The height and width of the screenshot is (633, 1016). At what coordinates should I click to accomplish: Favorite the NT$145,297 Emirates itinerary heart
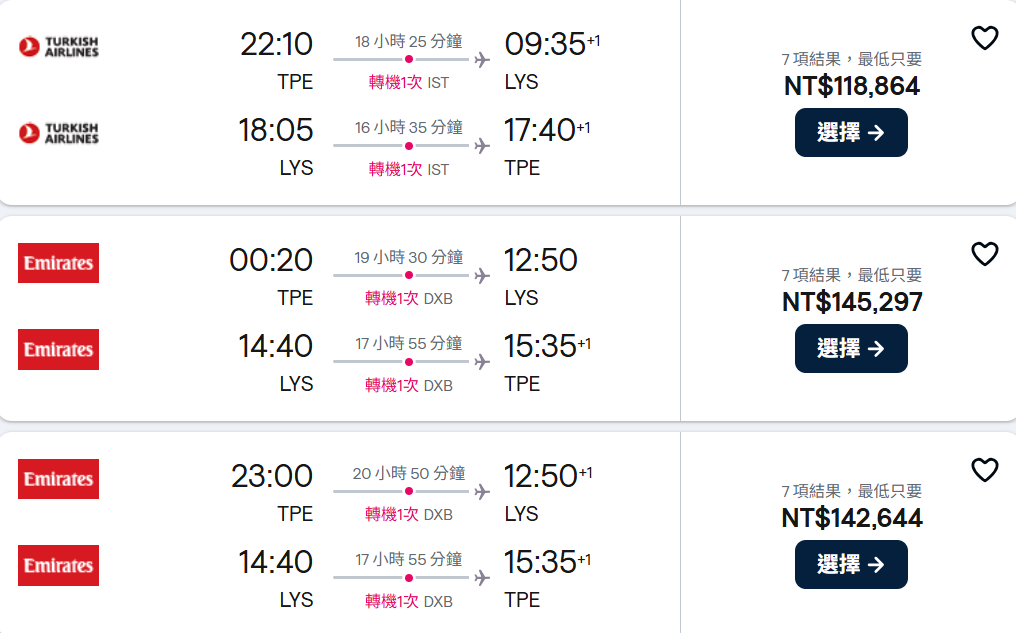tap(985, 255)
